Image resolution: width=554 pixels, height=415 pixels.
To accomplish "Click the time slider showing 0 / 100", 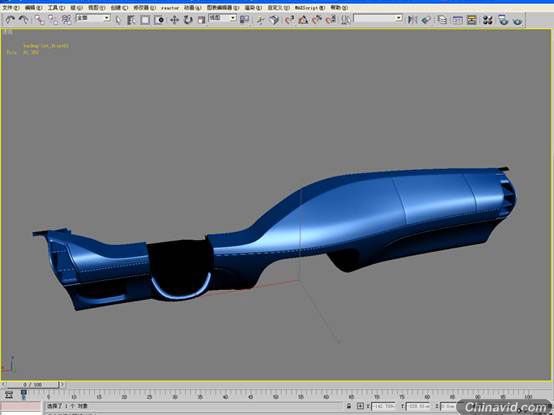I will [33, 384].
